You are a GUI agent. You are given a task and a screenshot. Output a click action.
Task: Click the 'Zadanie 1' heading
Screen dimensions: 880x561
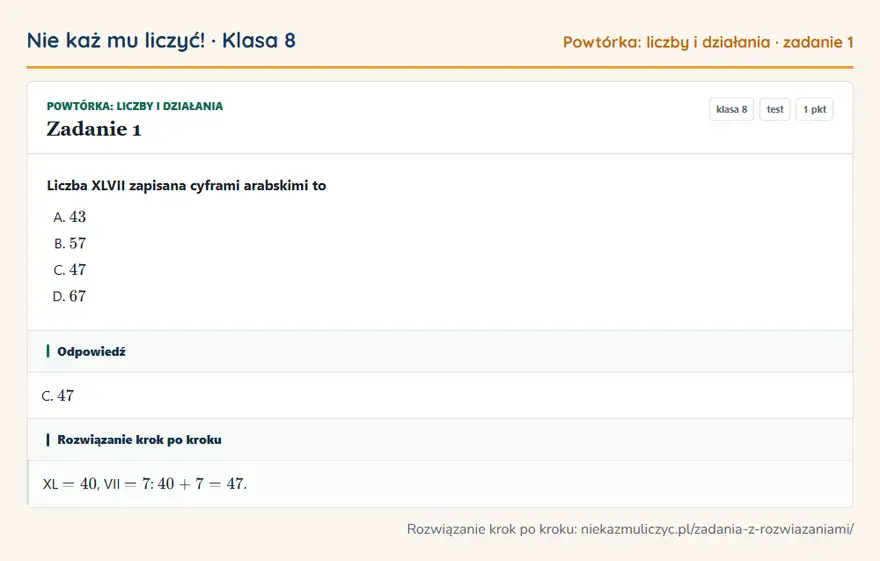pyautogui.click(x=94, y=129)
